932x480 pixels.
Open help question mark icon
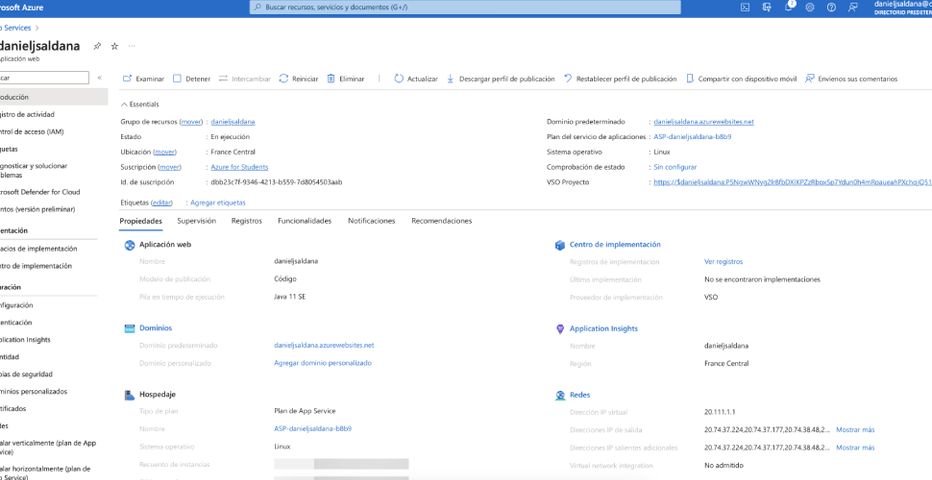click(831, 7)
